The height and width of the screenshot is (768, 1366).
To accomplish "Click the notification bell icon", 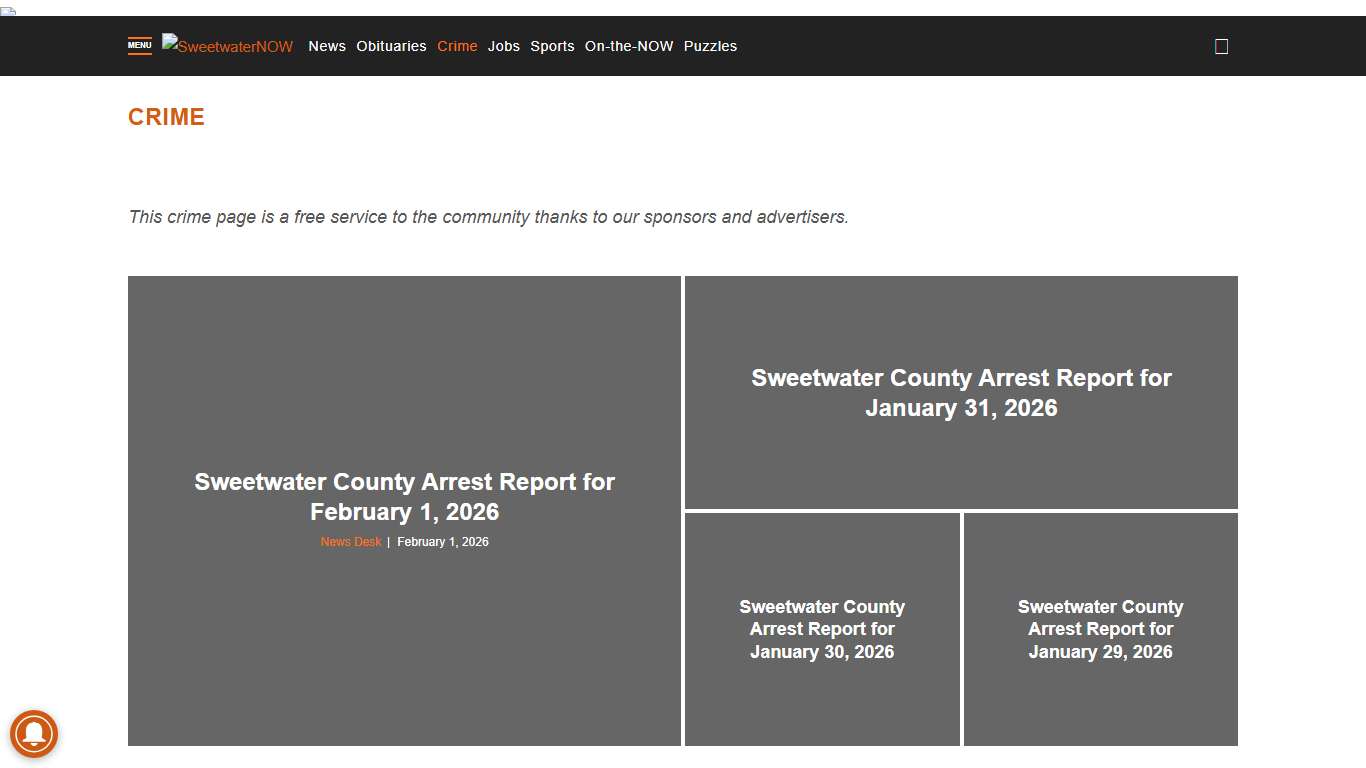I will (34, 733).
